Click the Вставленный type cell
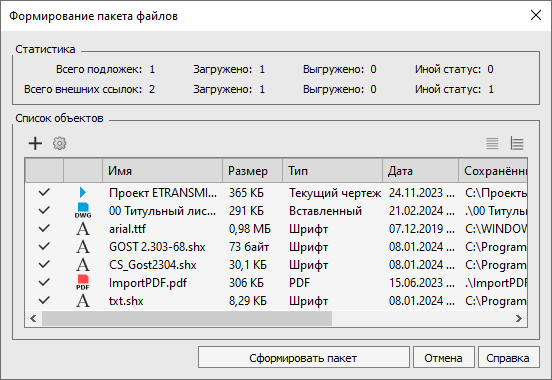Screen dimensions: 552x380 325,211
